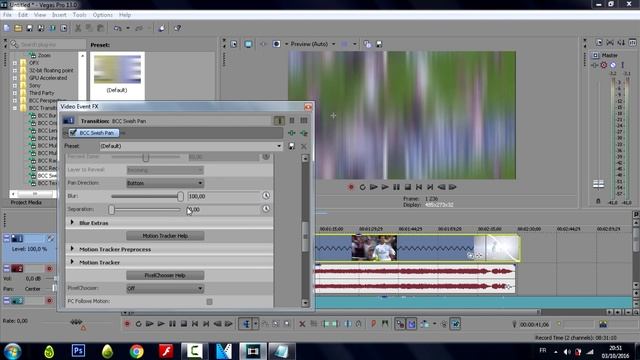
Task: Click the Insert marker icon in timeline toolbar
Action: 373,324
